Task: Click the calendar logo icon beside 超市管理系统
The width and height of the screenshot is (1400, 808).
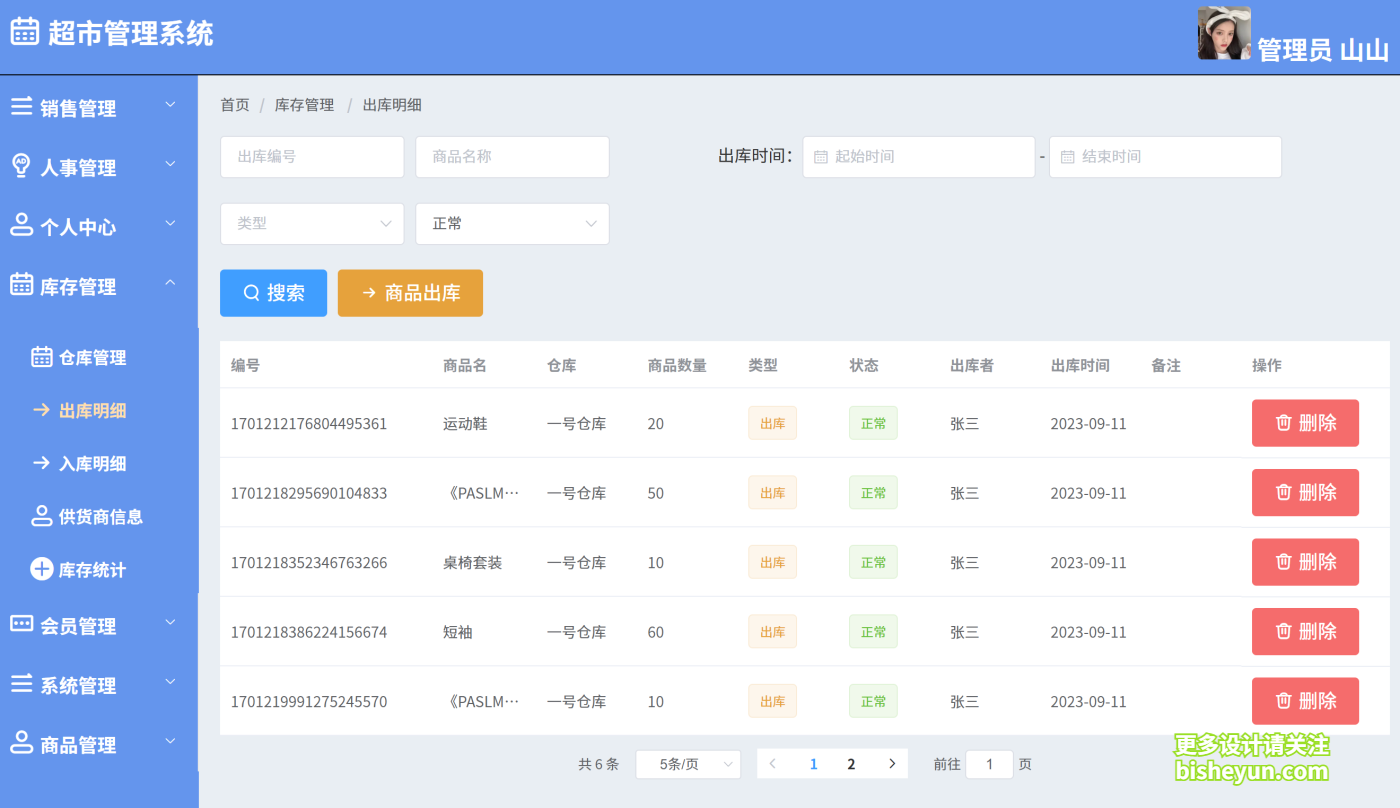Action: (25, 31)
